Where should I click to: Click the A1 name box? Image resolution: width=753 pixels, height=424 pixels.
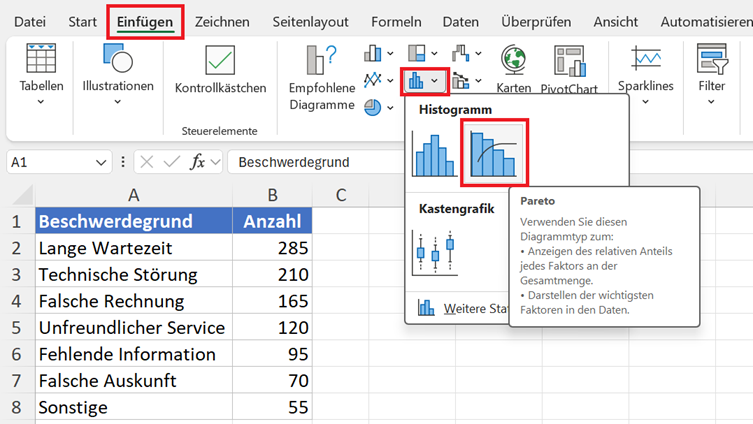[x=59, y=162]
